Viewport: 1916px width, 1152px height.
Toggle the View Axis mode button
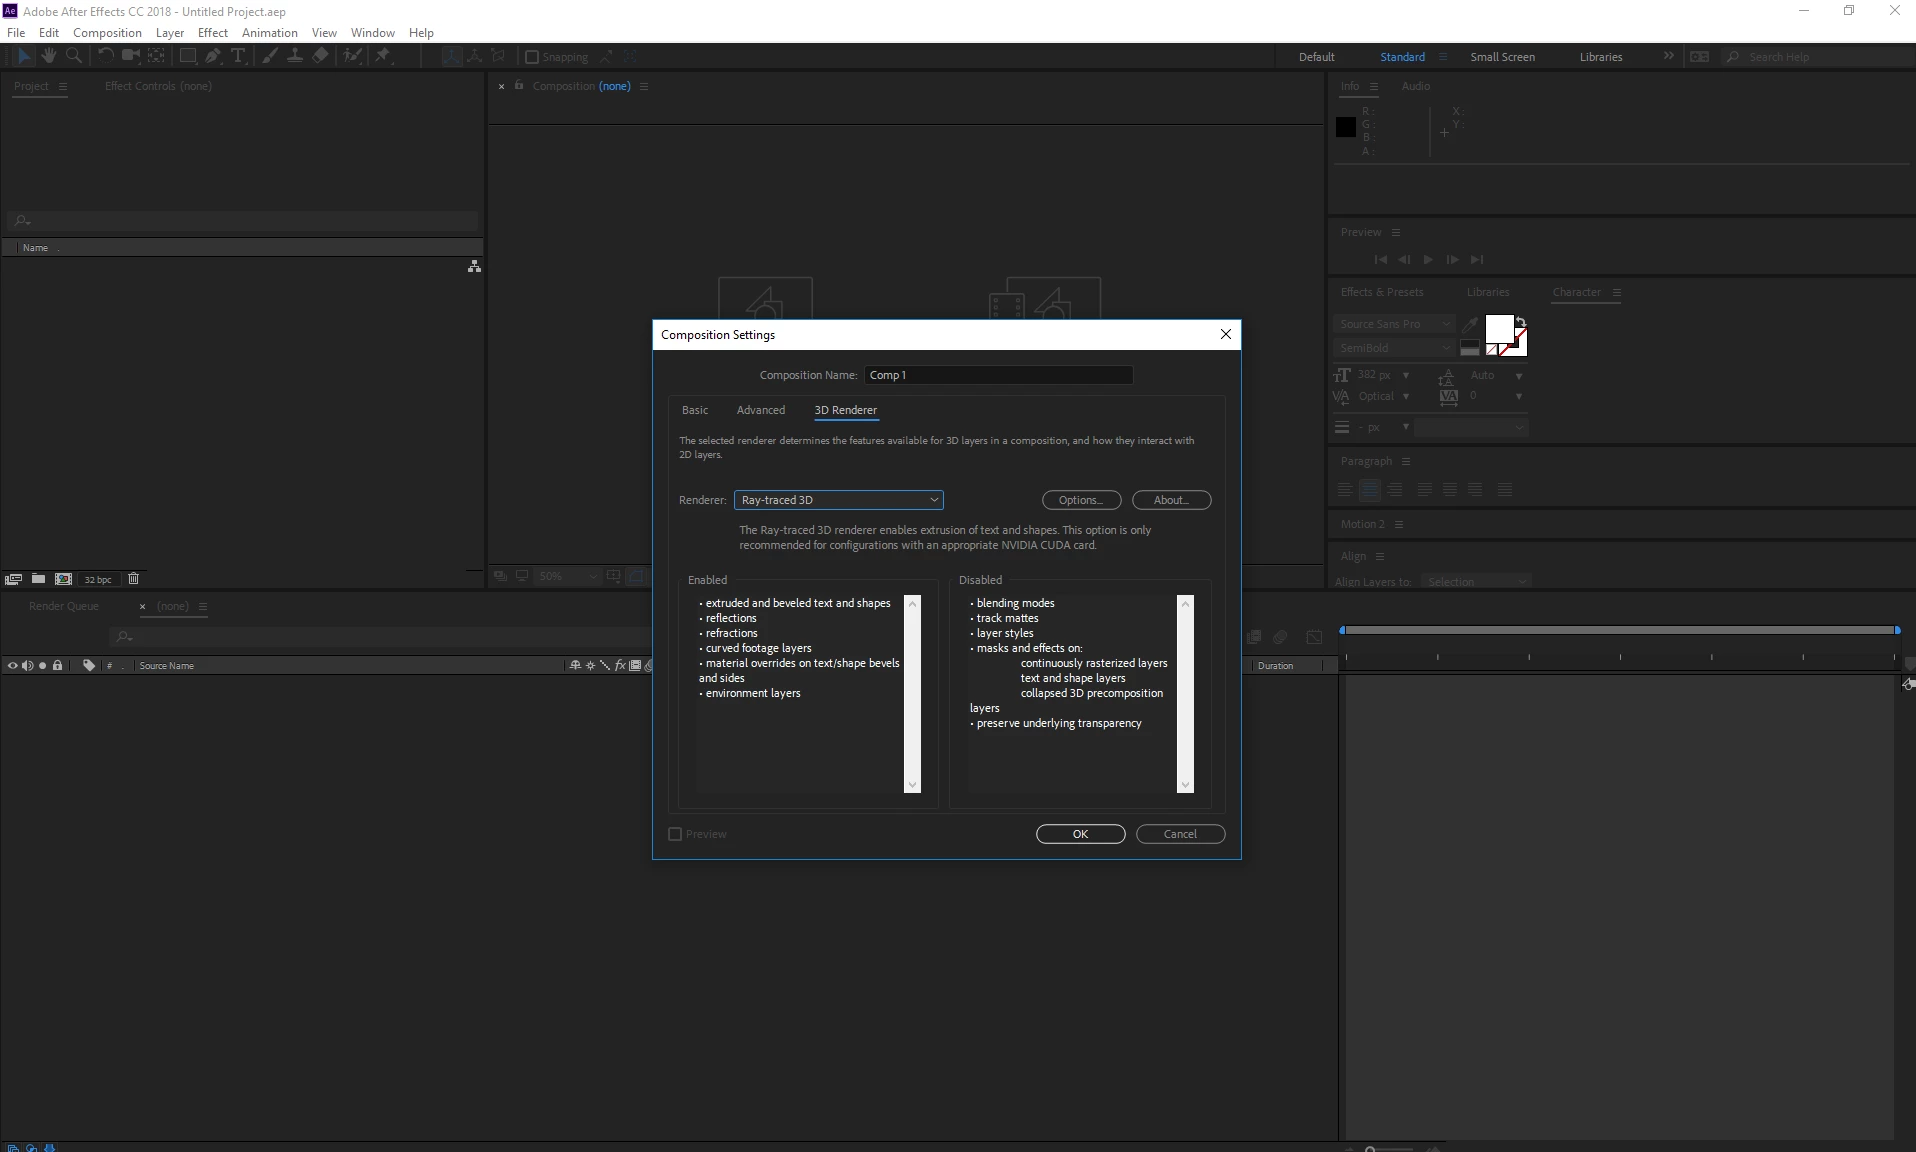pyautogui.click(x=498, y=57)
